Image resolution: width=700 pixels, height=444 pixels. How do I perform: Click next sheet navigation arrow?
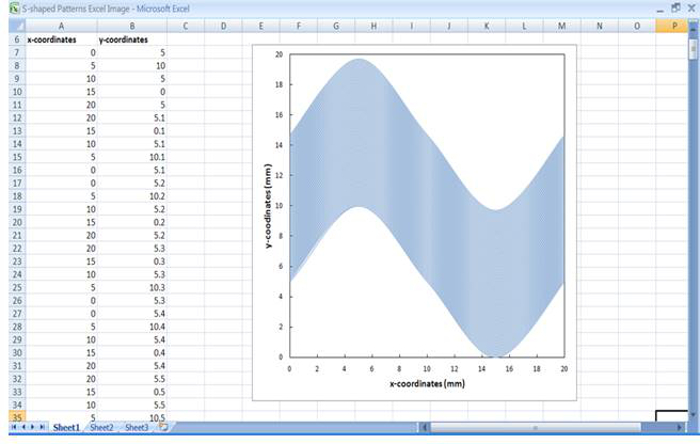coord(32,427)
